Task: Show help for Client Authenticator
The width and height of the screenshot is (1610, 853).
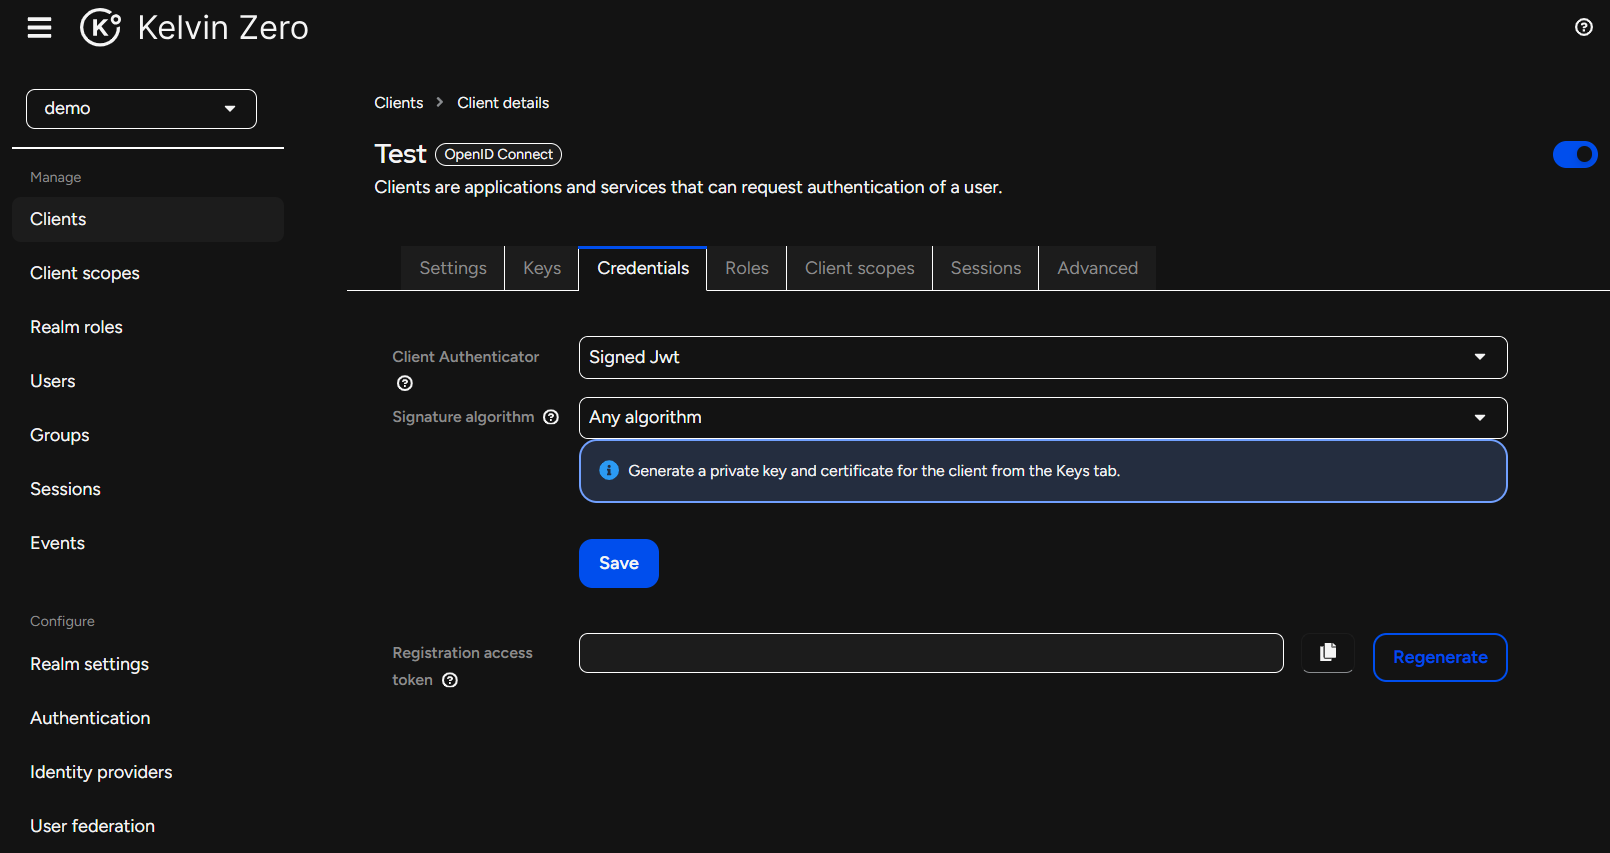Action: (x=405, y=383)
